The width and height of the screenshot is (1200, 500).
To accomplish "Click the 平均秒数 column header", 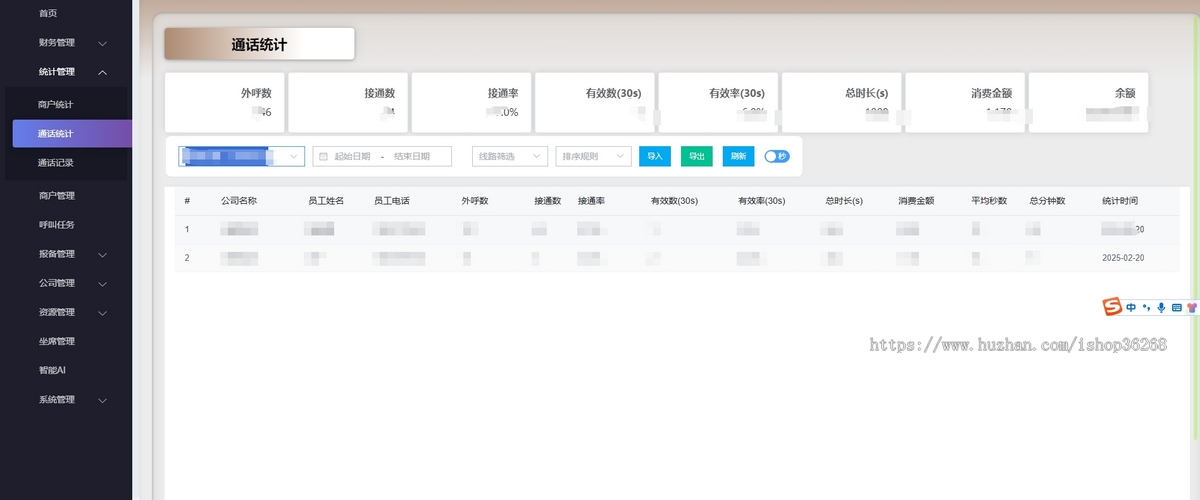I will pyautogui.click(x=989, y=201).
